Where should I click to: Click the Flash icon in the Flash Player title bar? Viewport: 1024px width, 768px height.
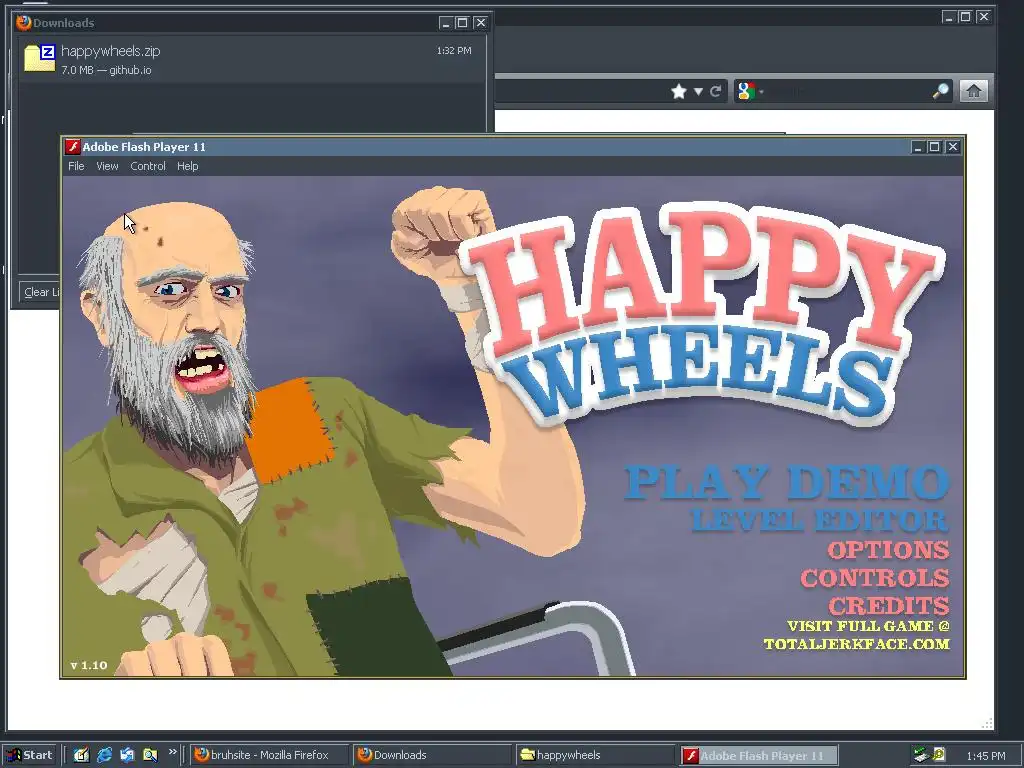(x=72, y=147)
